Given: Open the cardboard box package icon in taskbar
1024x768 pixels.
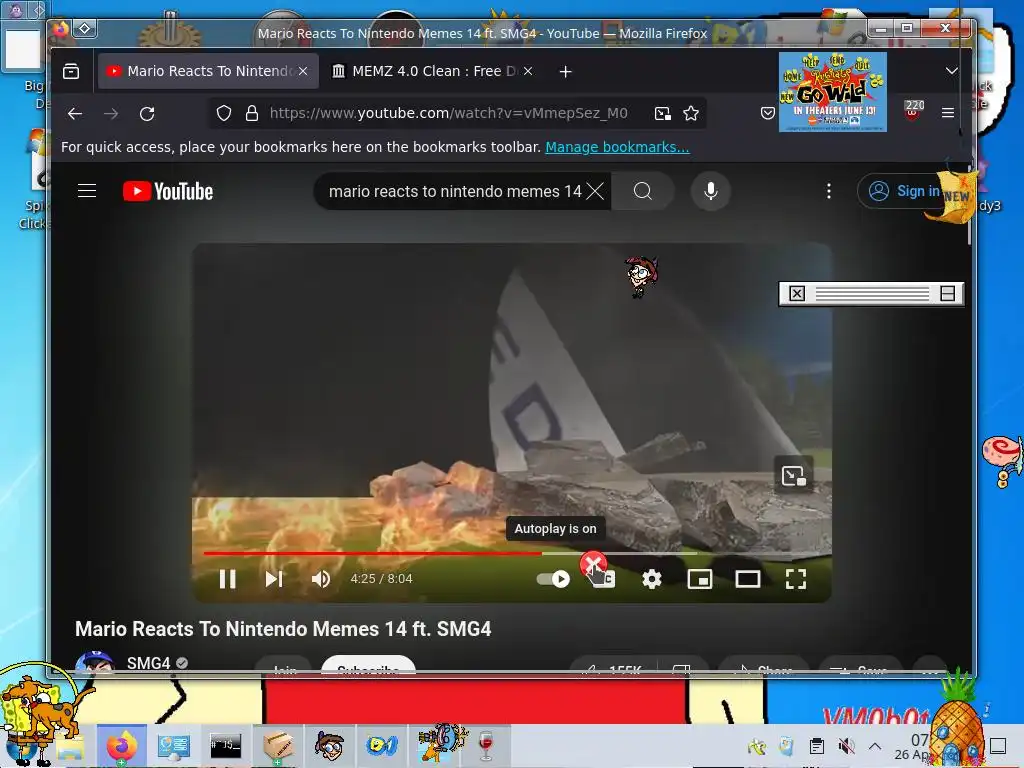Looking at the screenshot, I should (x=278, y=745).
